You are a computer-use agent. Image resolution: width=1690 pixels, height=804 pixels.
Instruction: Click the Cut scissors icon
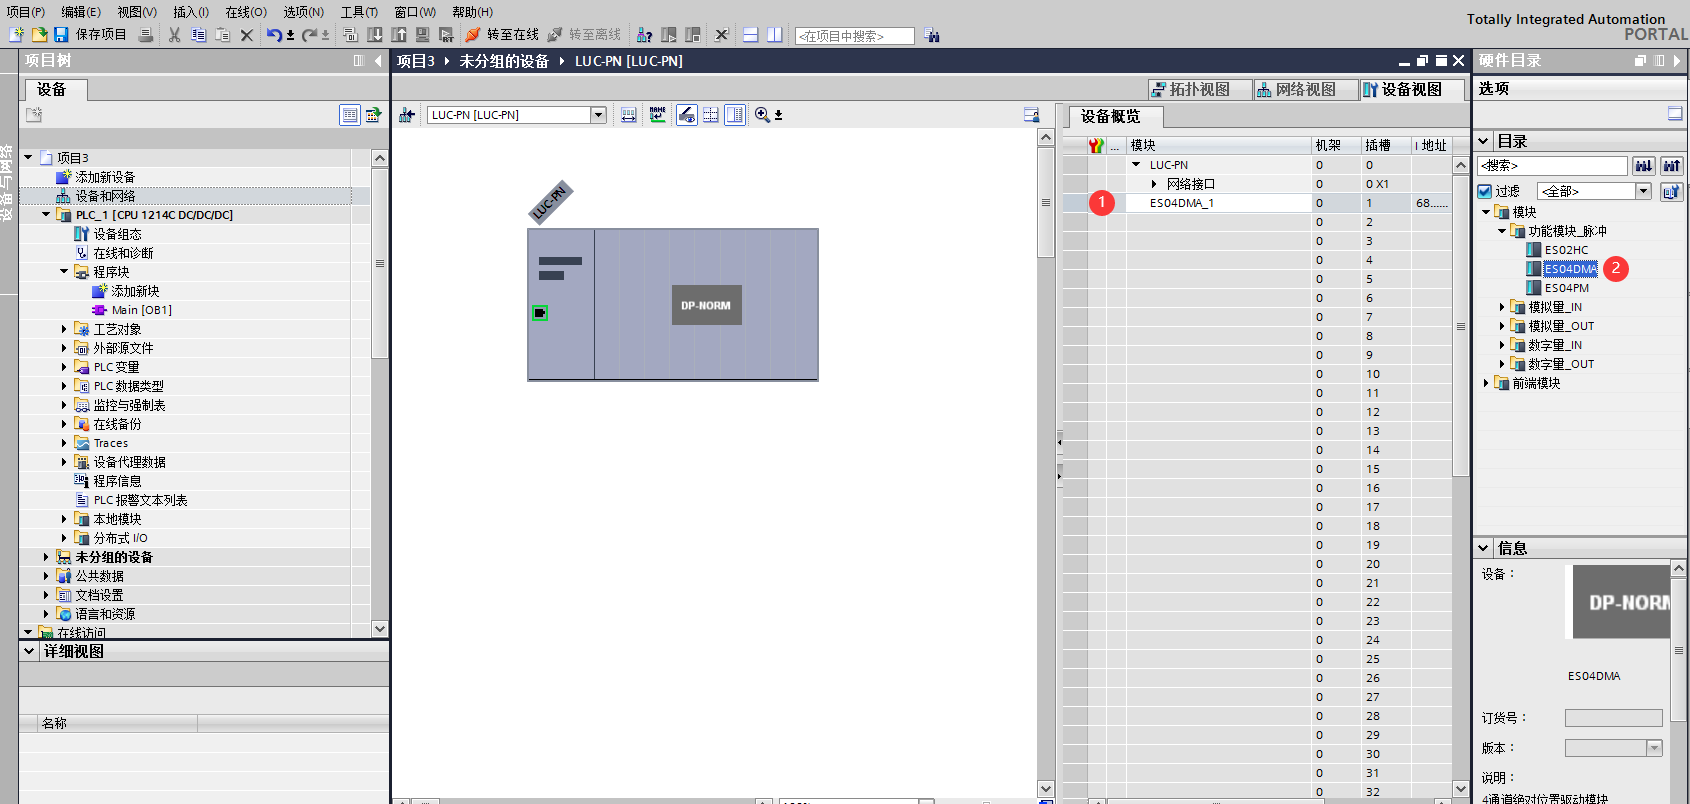(175, 35)
